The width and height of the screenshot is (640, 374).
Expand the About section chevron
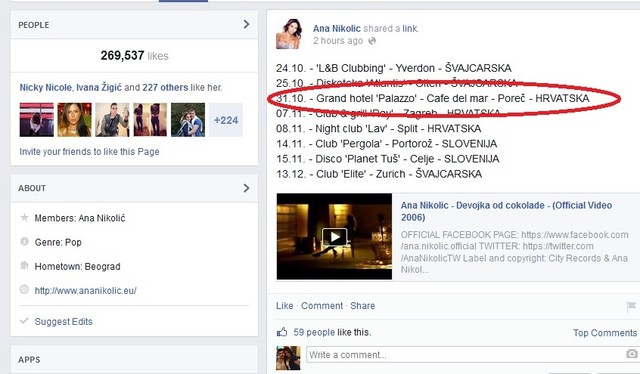[246, 188]
